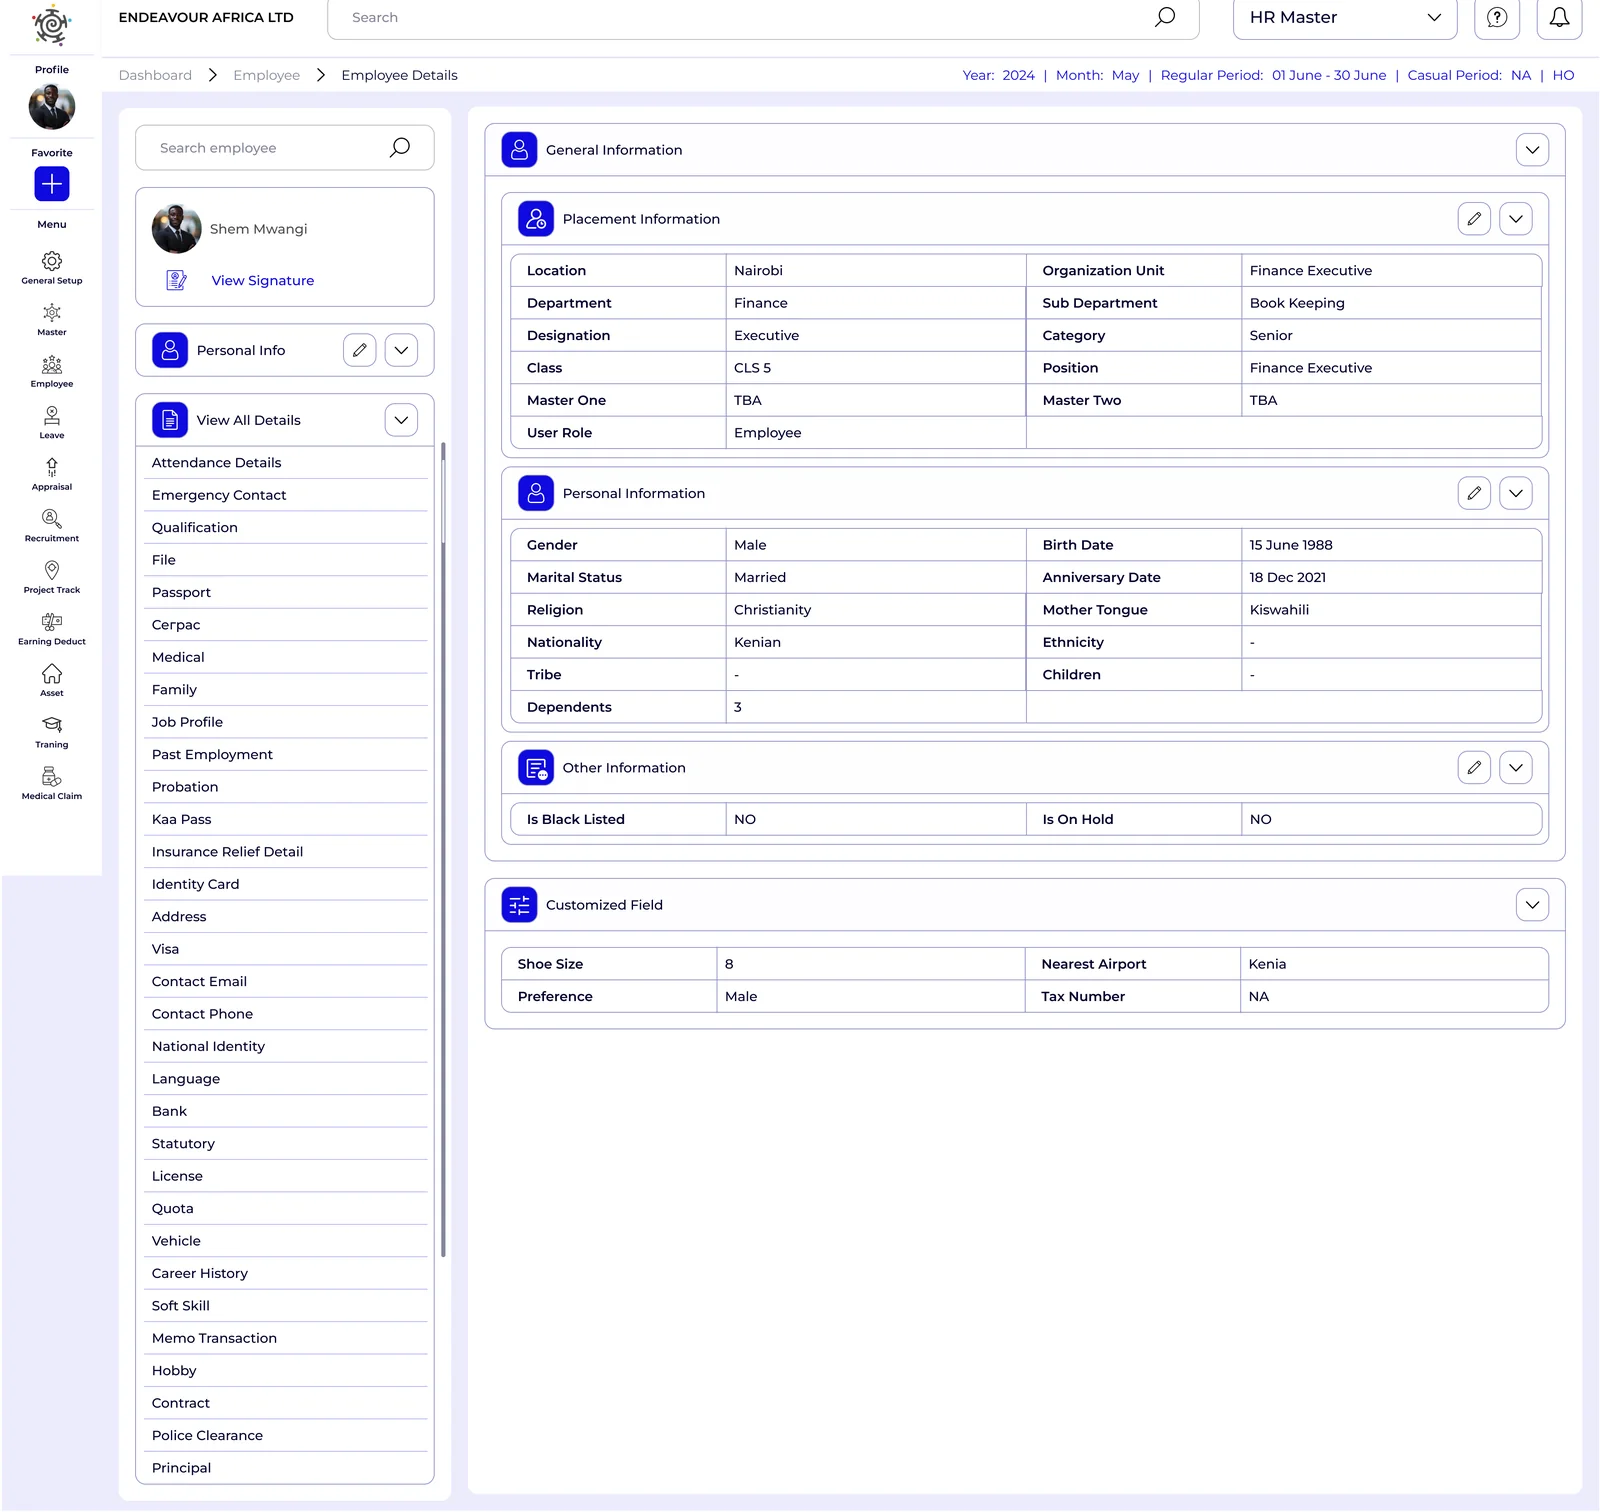Open the HR Master dropdown
The image size is (1600, 1512).
point(1345,18)
